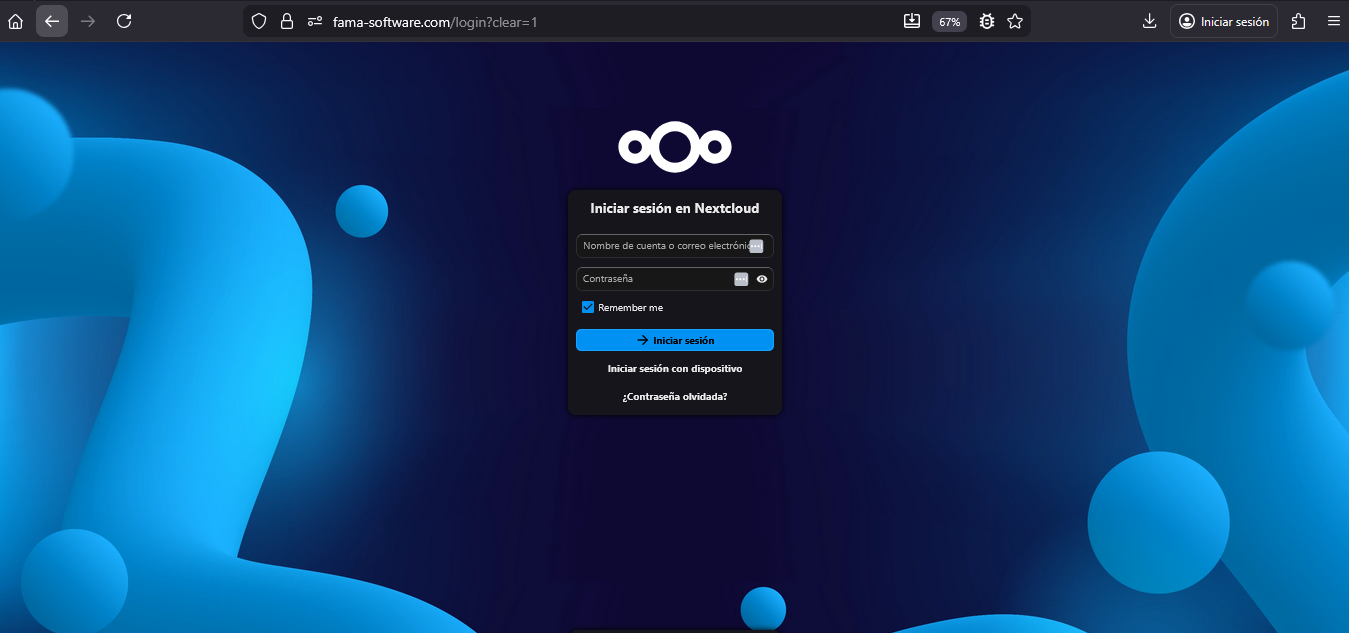Open the bug-shaped extension icon

[x=987, y=21]
